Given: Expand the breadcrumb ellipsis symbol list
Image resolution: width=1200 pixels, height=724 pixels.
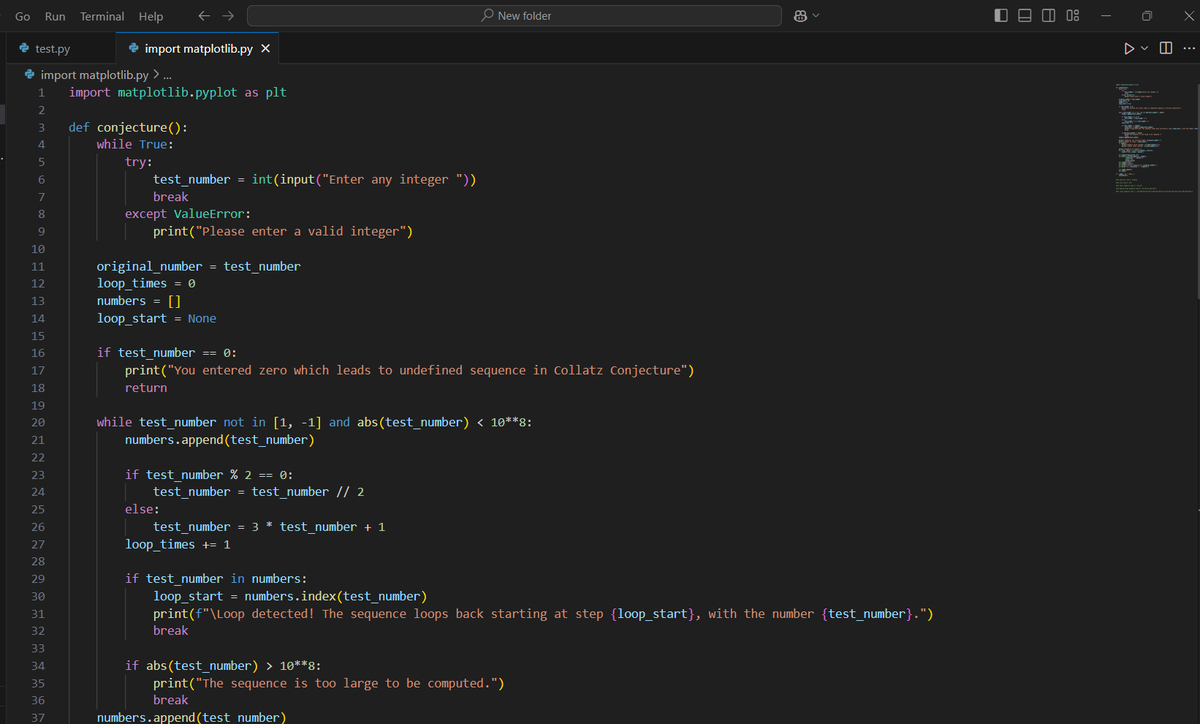Looking at the screenshot, I should pos(167,75).
